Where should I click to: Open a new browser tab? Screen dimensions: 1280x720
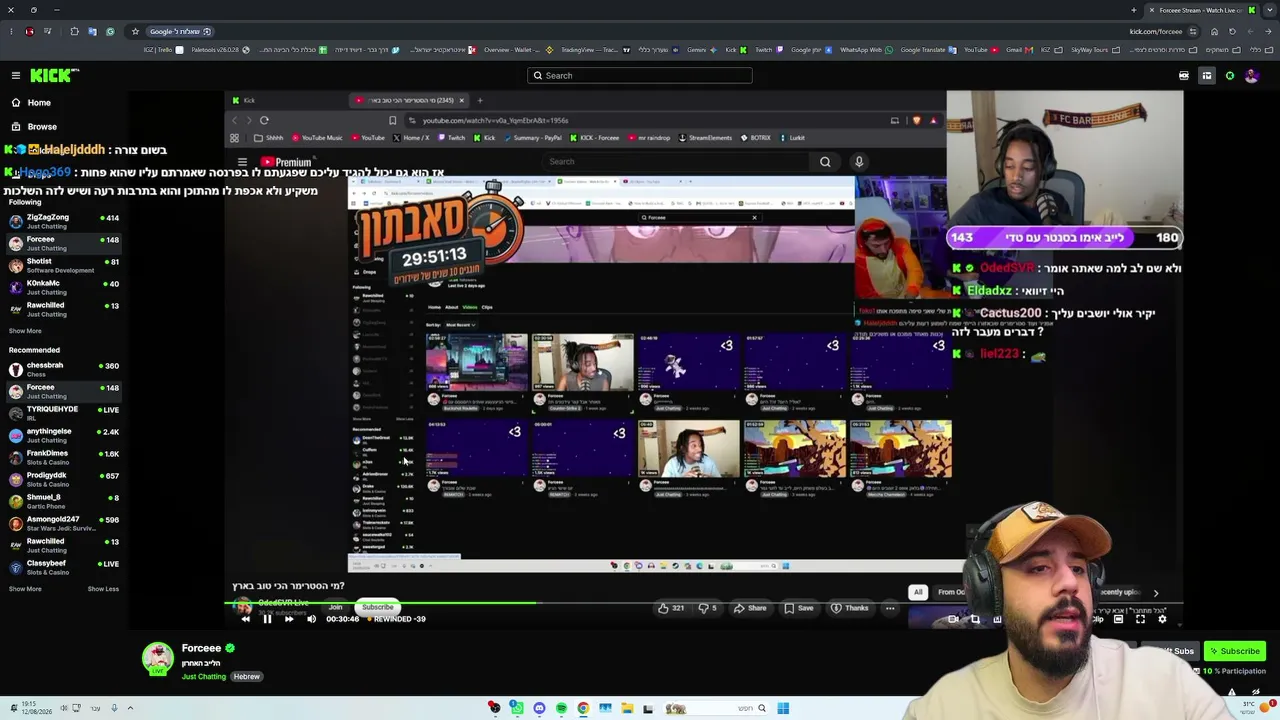[x=1134, y=10]
